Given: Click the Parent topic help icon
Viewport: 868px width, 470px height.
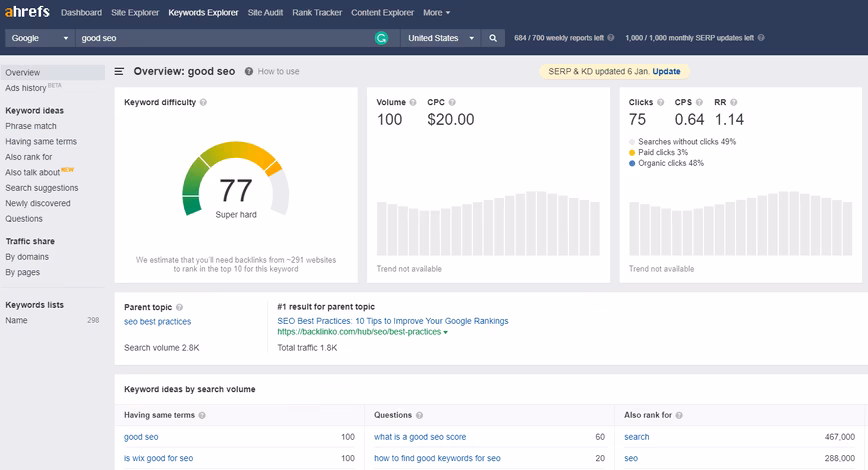Looking at the screenshot, I should 179,307.
